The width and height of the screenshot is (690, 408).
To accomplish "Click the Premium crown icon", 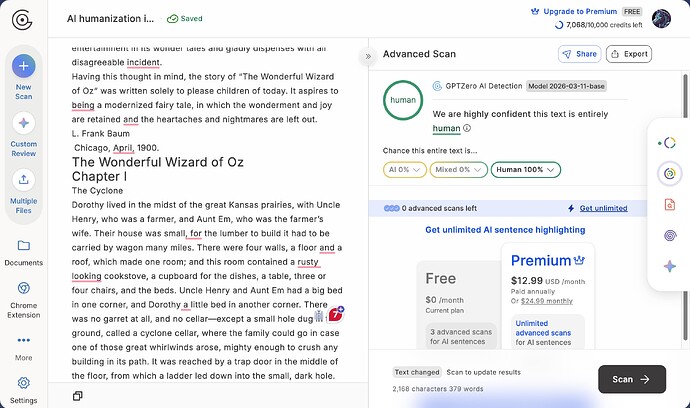I will click(579, 260).
